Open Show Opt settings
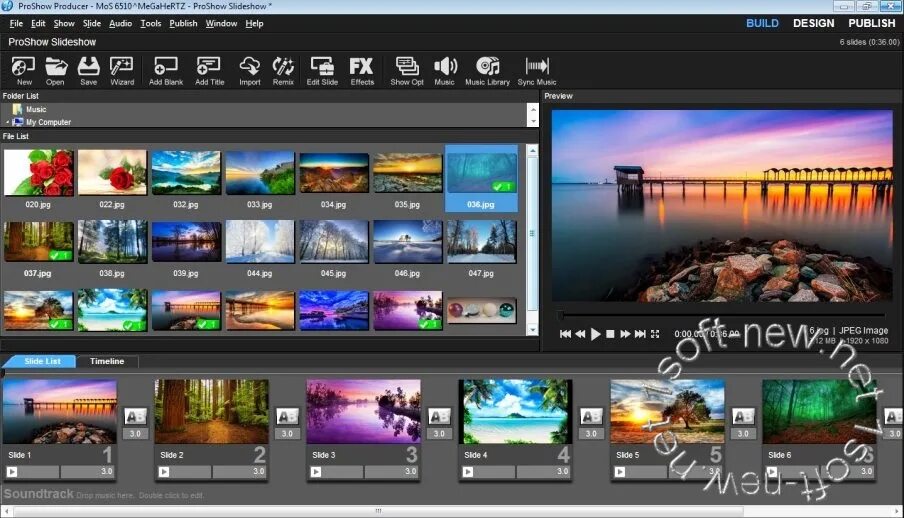 pos(407,71)
